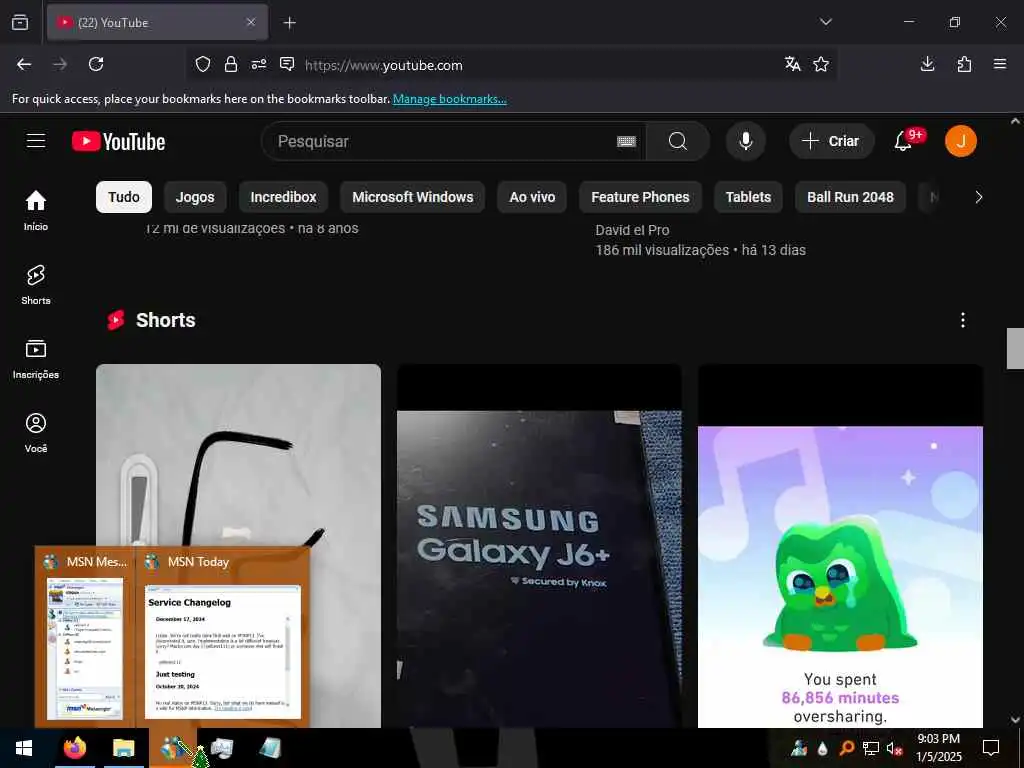Open Você in the sidebar

[36, 433]
